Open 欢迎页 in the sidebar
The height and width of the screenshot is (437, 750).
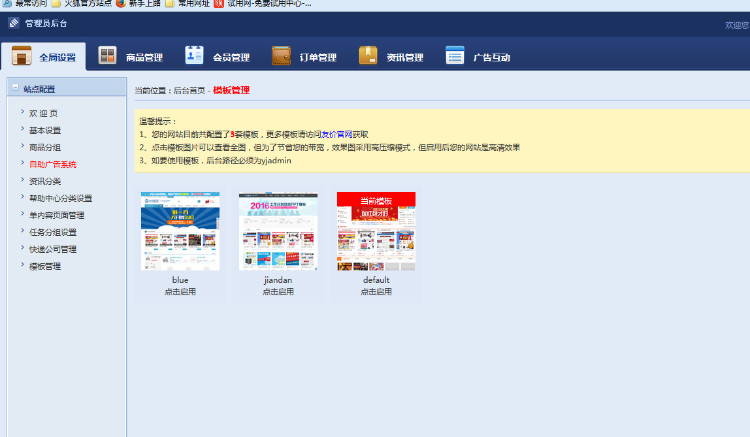pos(43,113)
